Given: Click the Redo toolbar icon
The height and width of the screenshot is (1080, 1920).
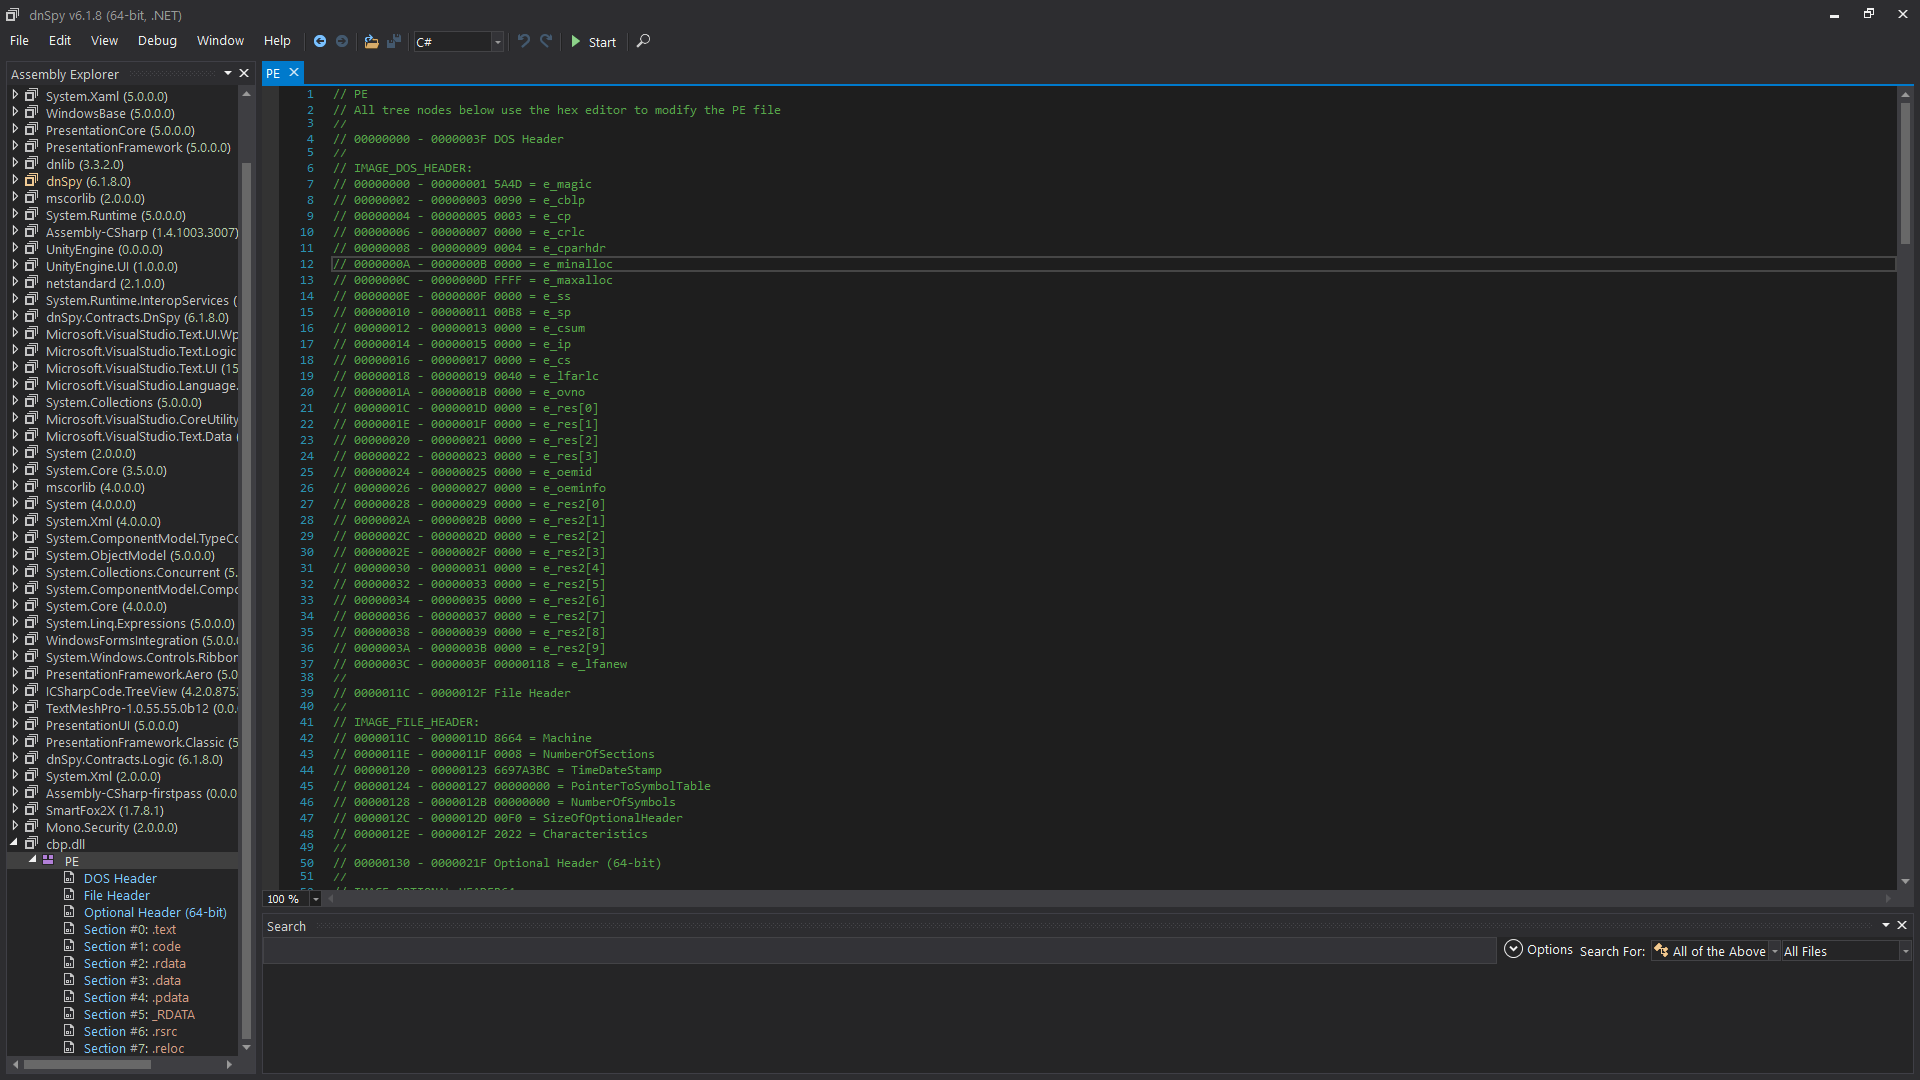Looking at the screenshot, I should point(546,41).
